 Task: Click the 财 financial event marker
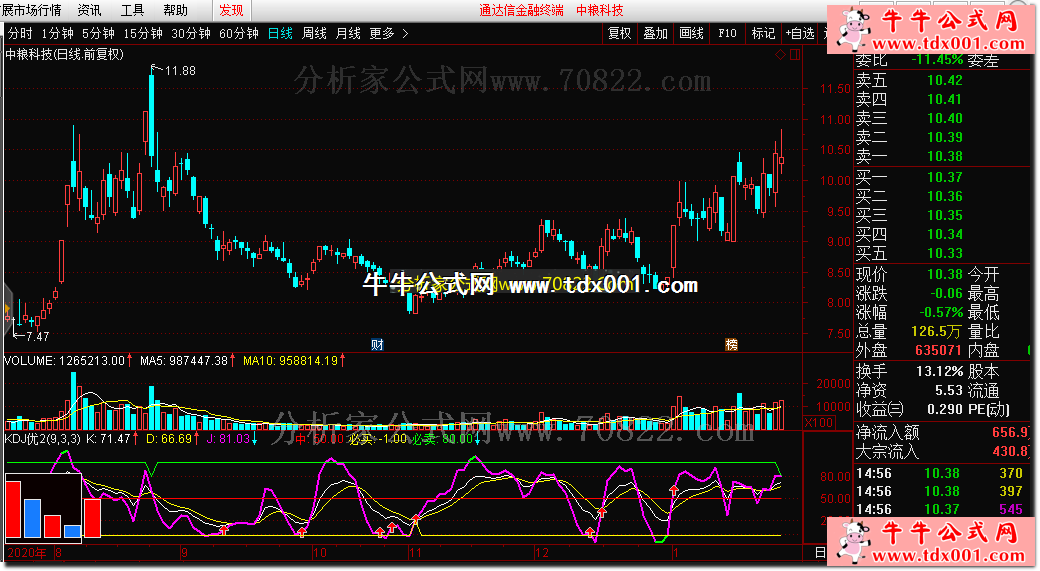pos(377,344)
